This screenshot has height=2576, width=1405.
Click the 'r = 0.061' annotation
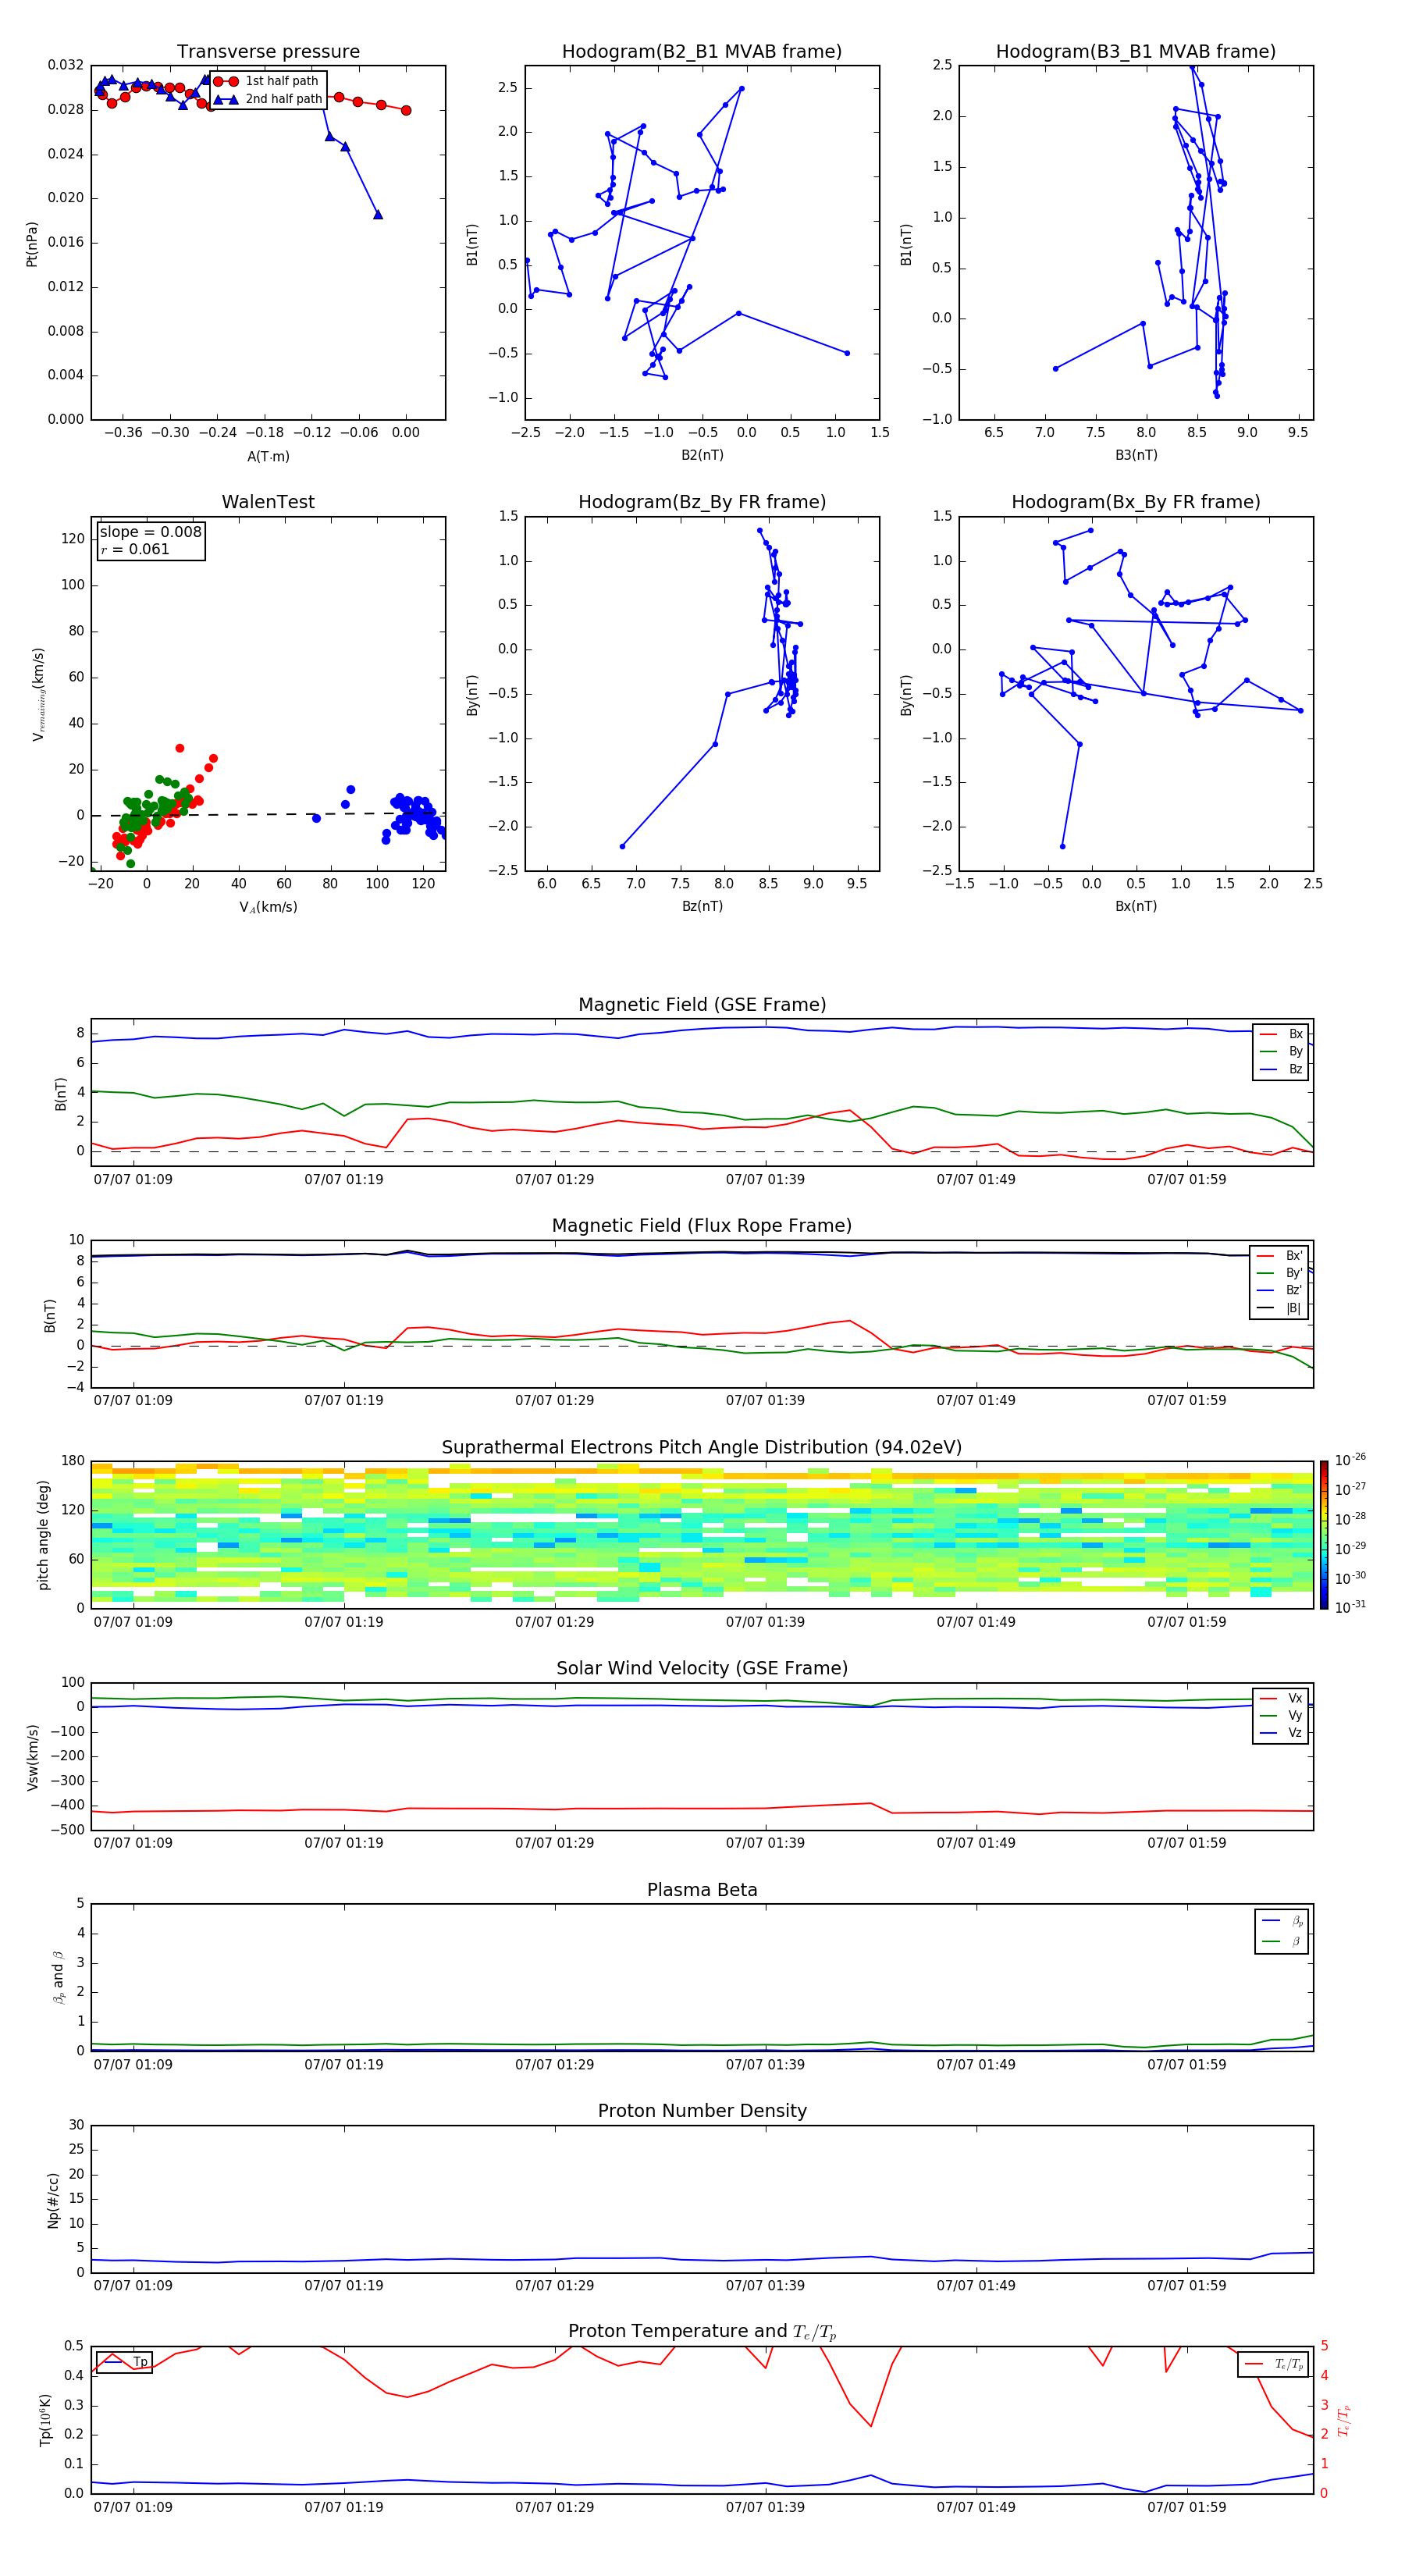135,549
